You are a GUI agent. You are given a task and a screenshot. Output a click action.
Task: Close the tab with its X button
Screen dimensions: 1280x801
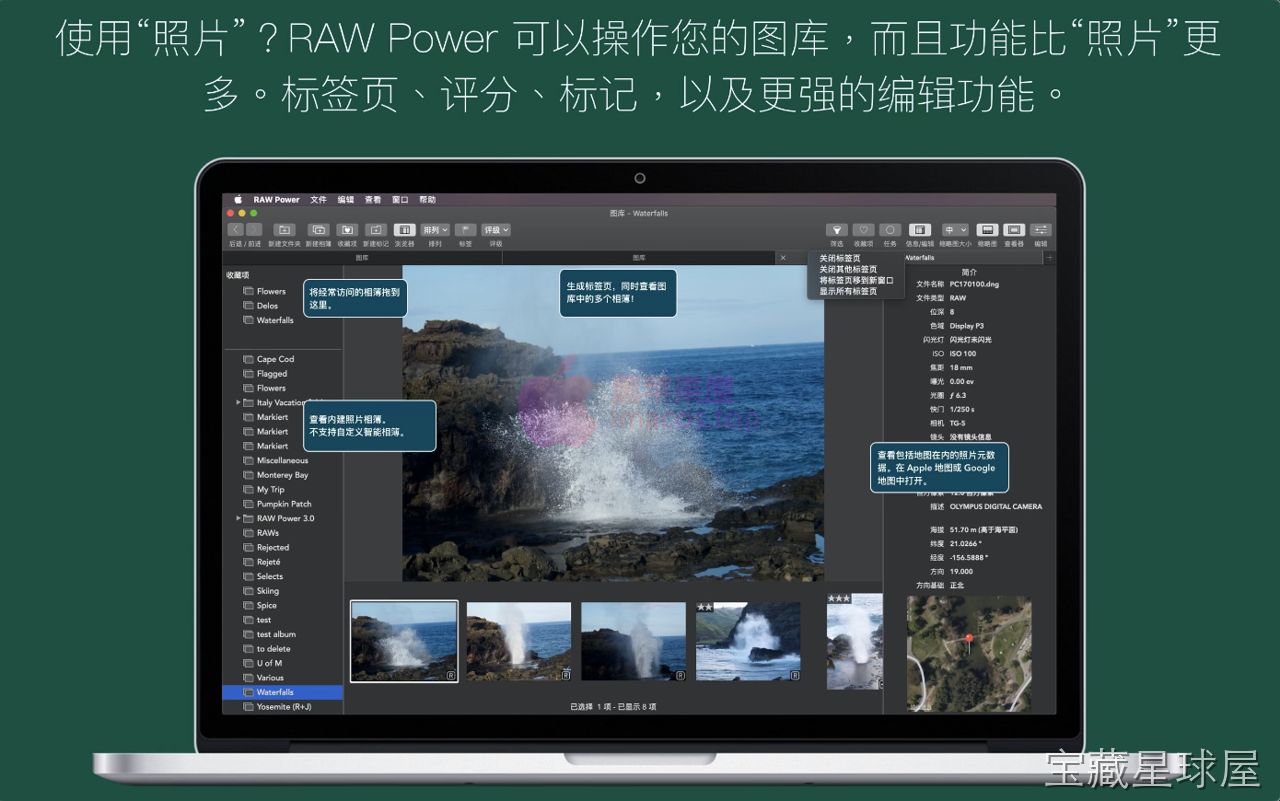pyautogui.click(x=783, y=258)
